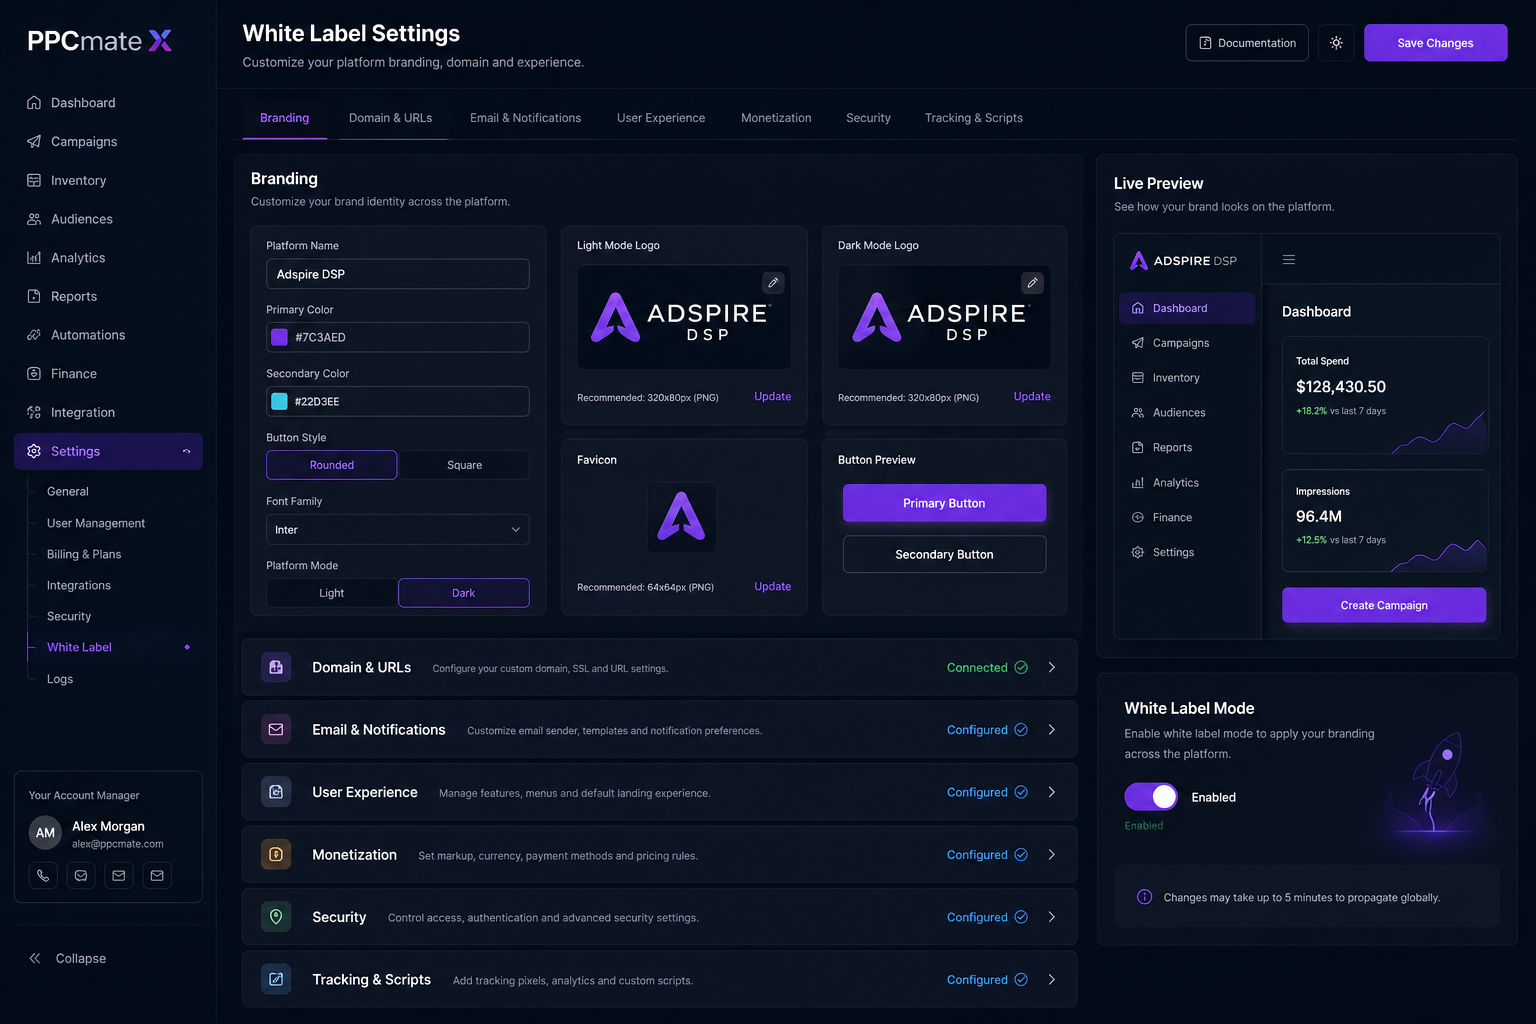The height and width of the screenshot is (1024, 1536).
Task: Click the info icon beside propagation notice
Action: pos(1144,897)
